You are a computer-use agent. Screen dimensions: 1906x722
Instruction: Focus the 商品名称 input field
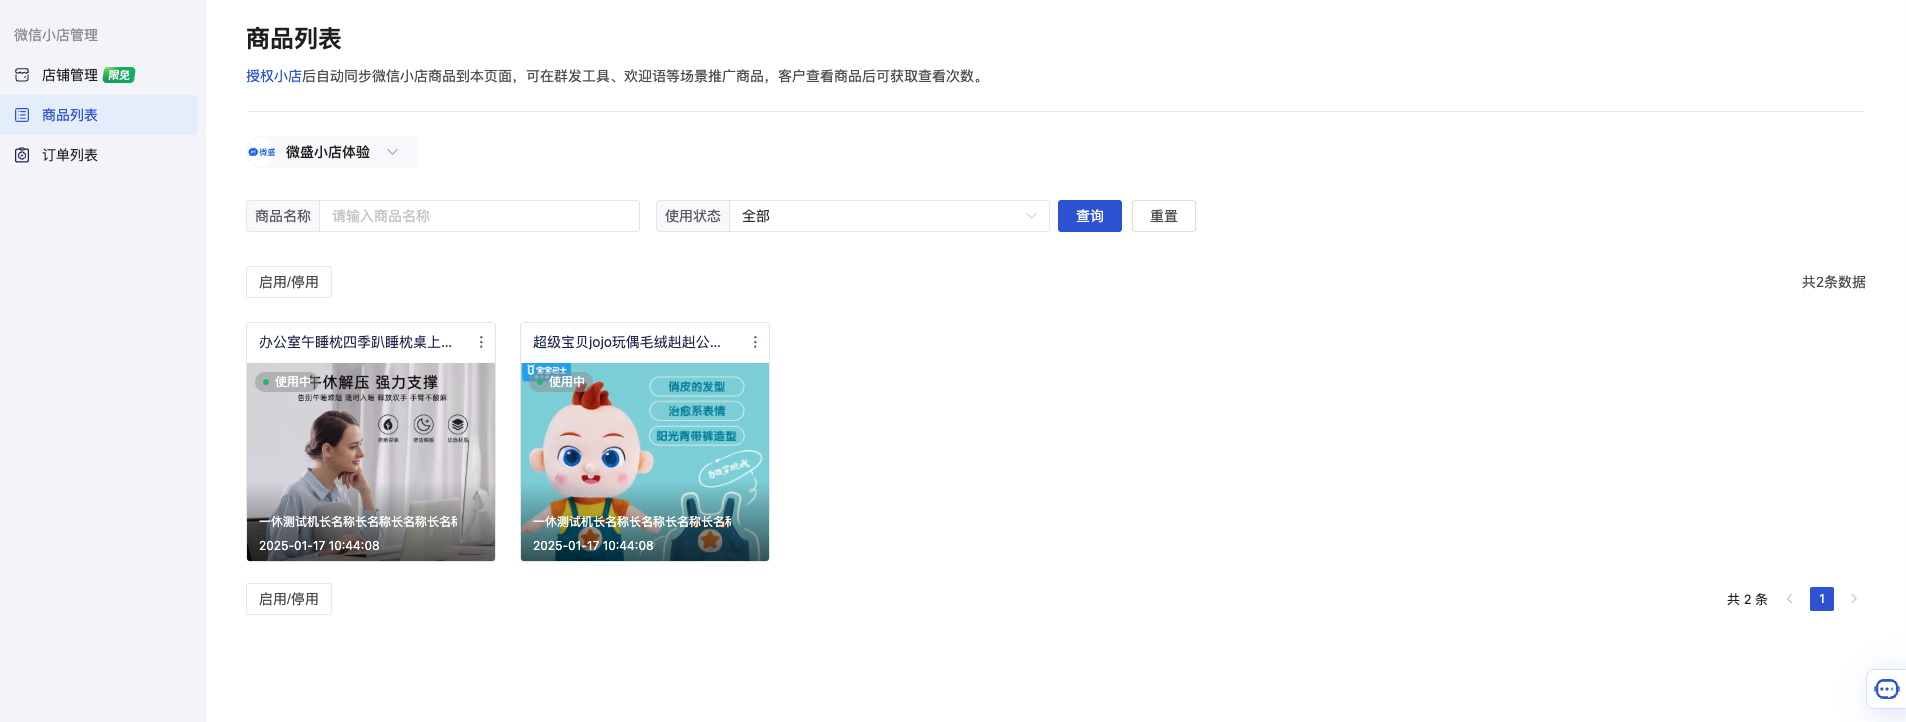pos(479,216)
